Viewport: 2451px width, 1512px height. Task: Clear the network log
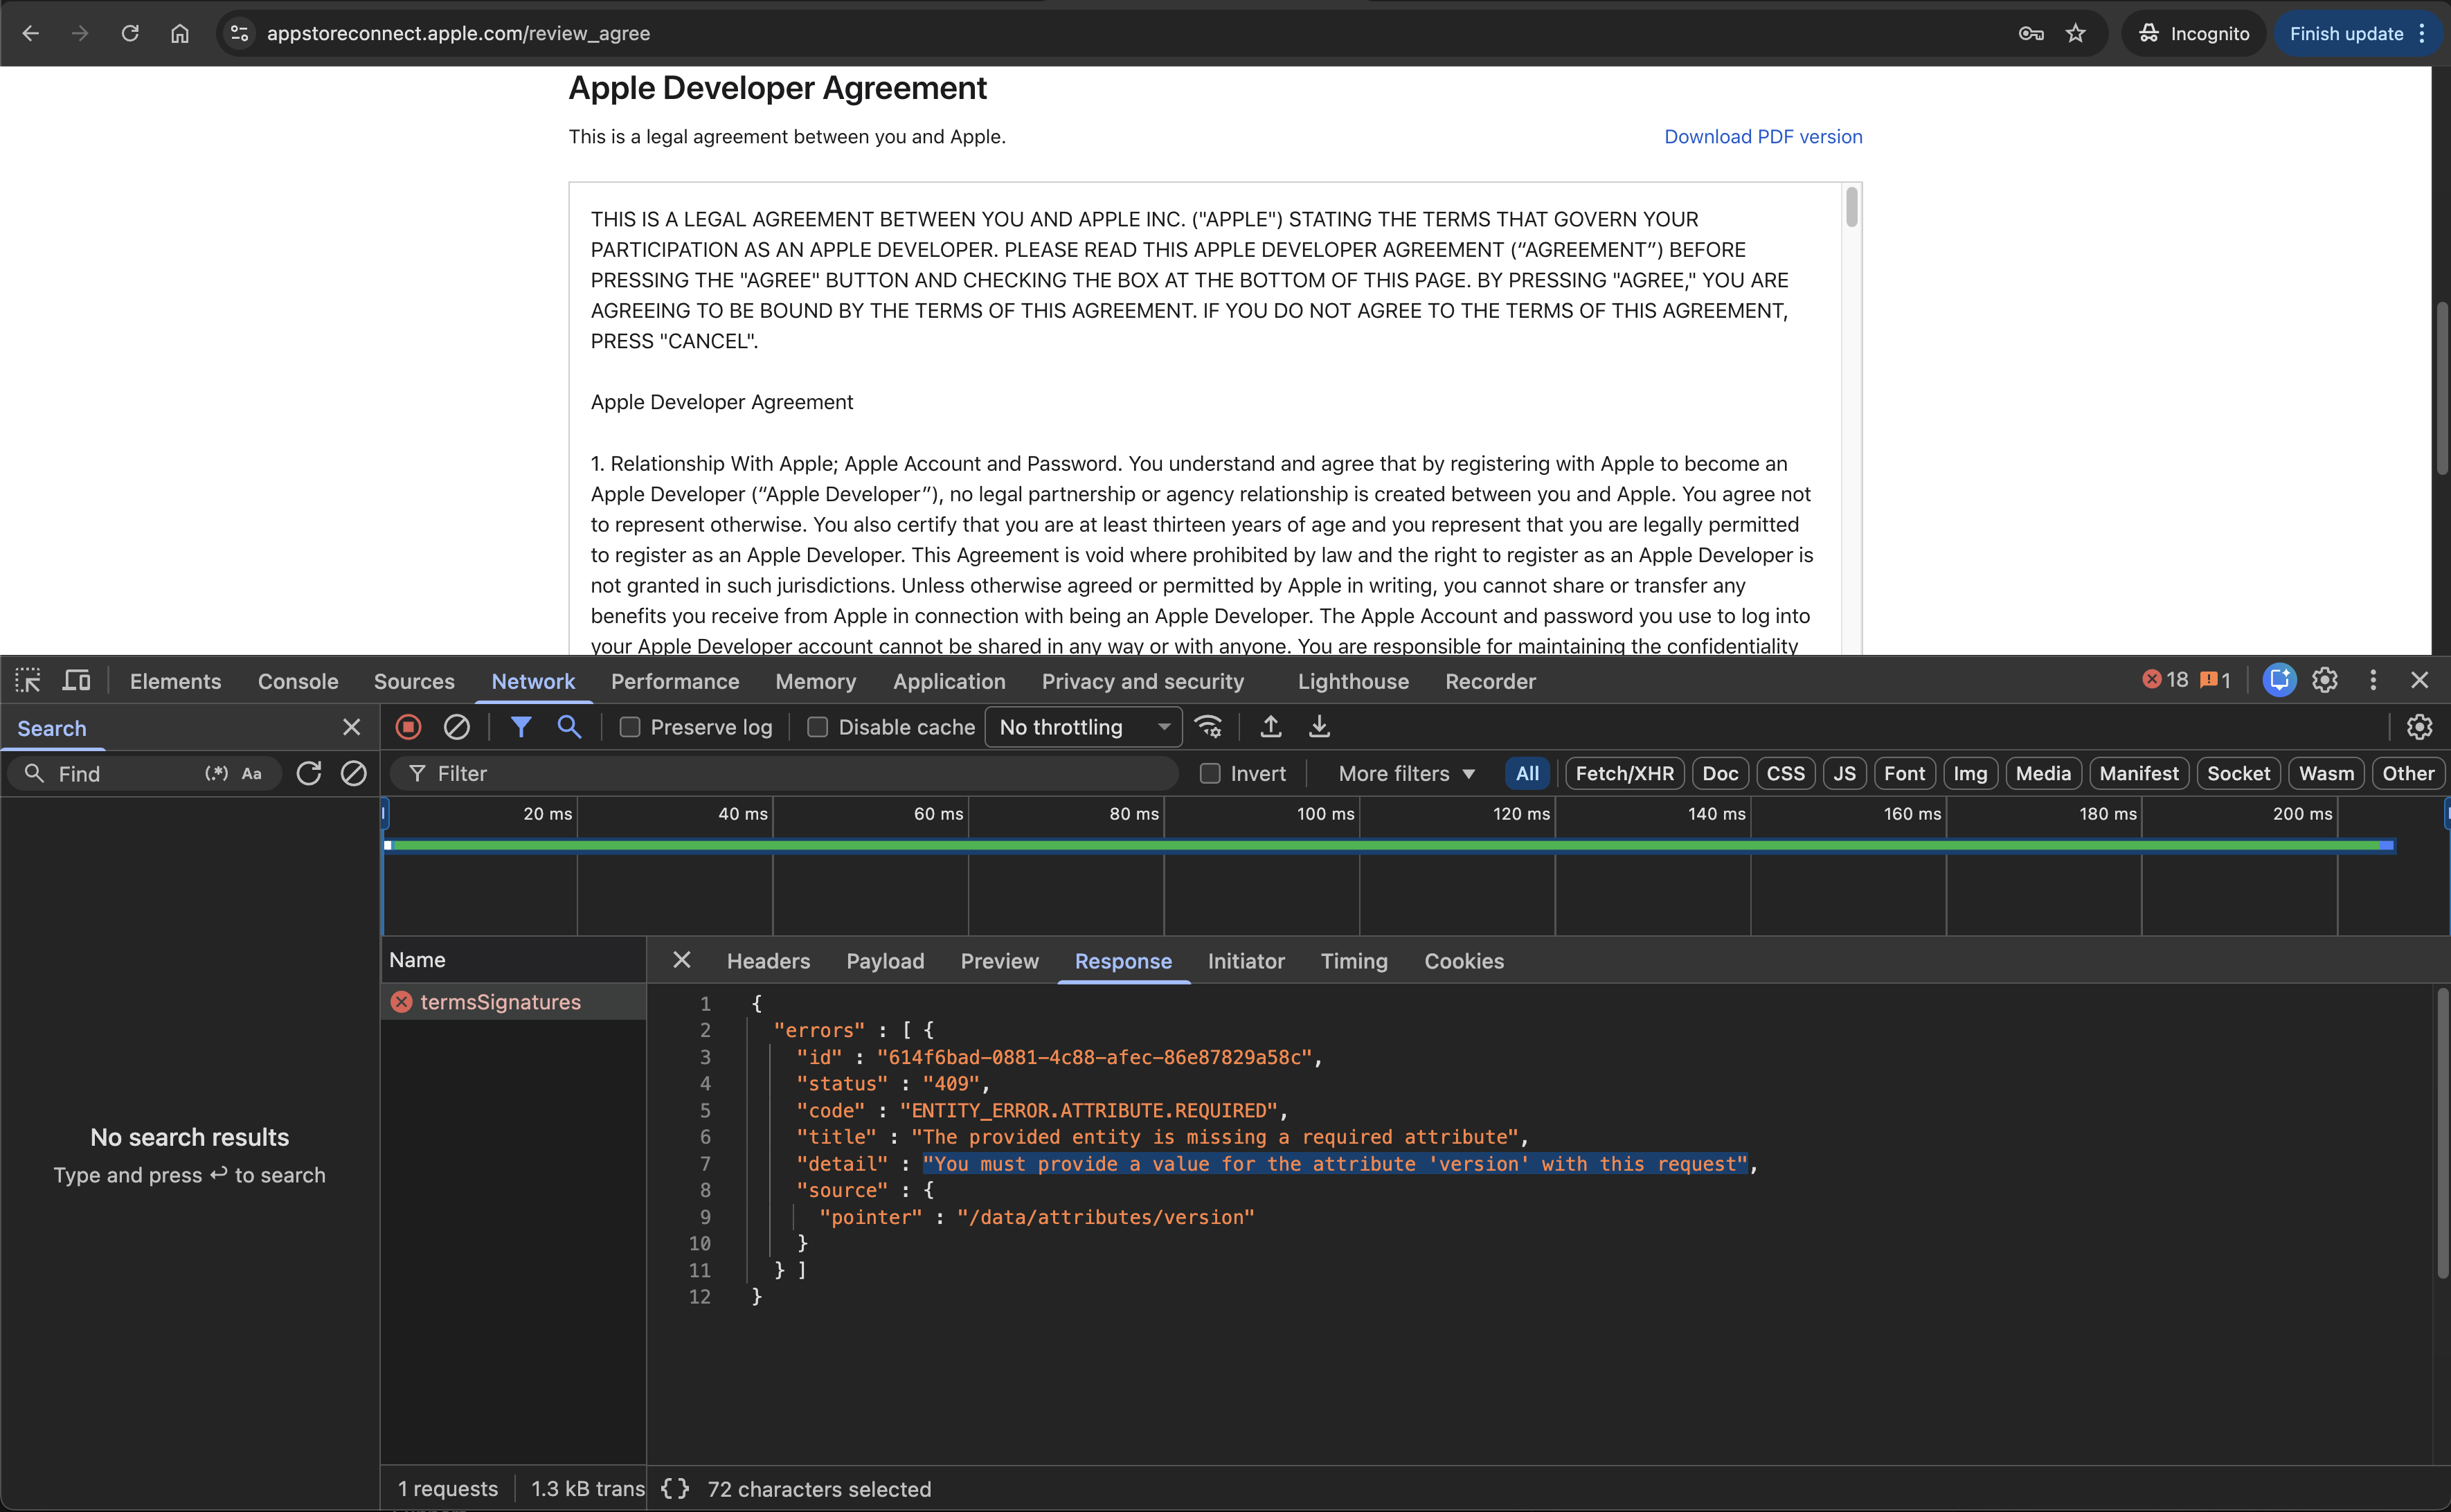click(457, 727)
